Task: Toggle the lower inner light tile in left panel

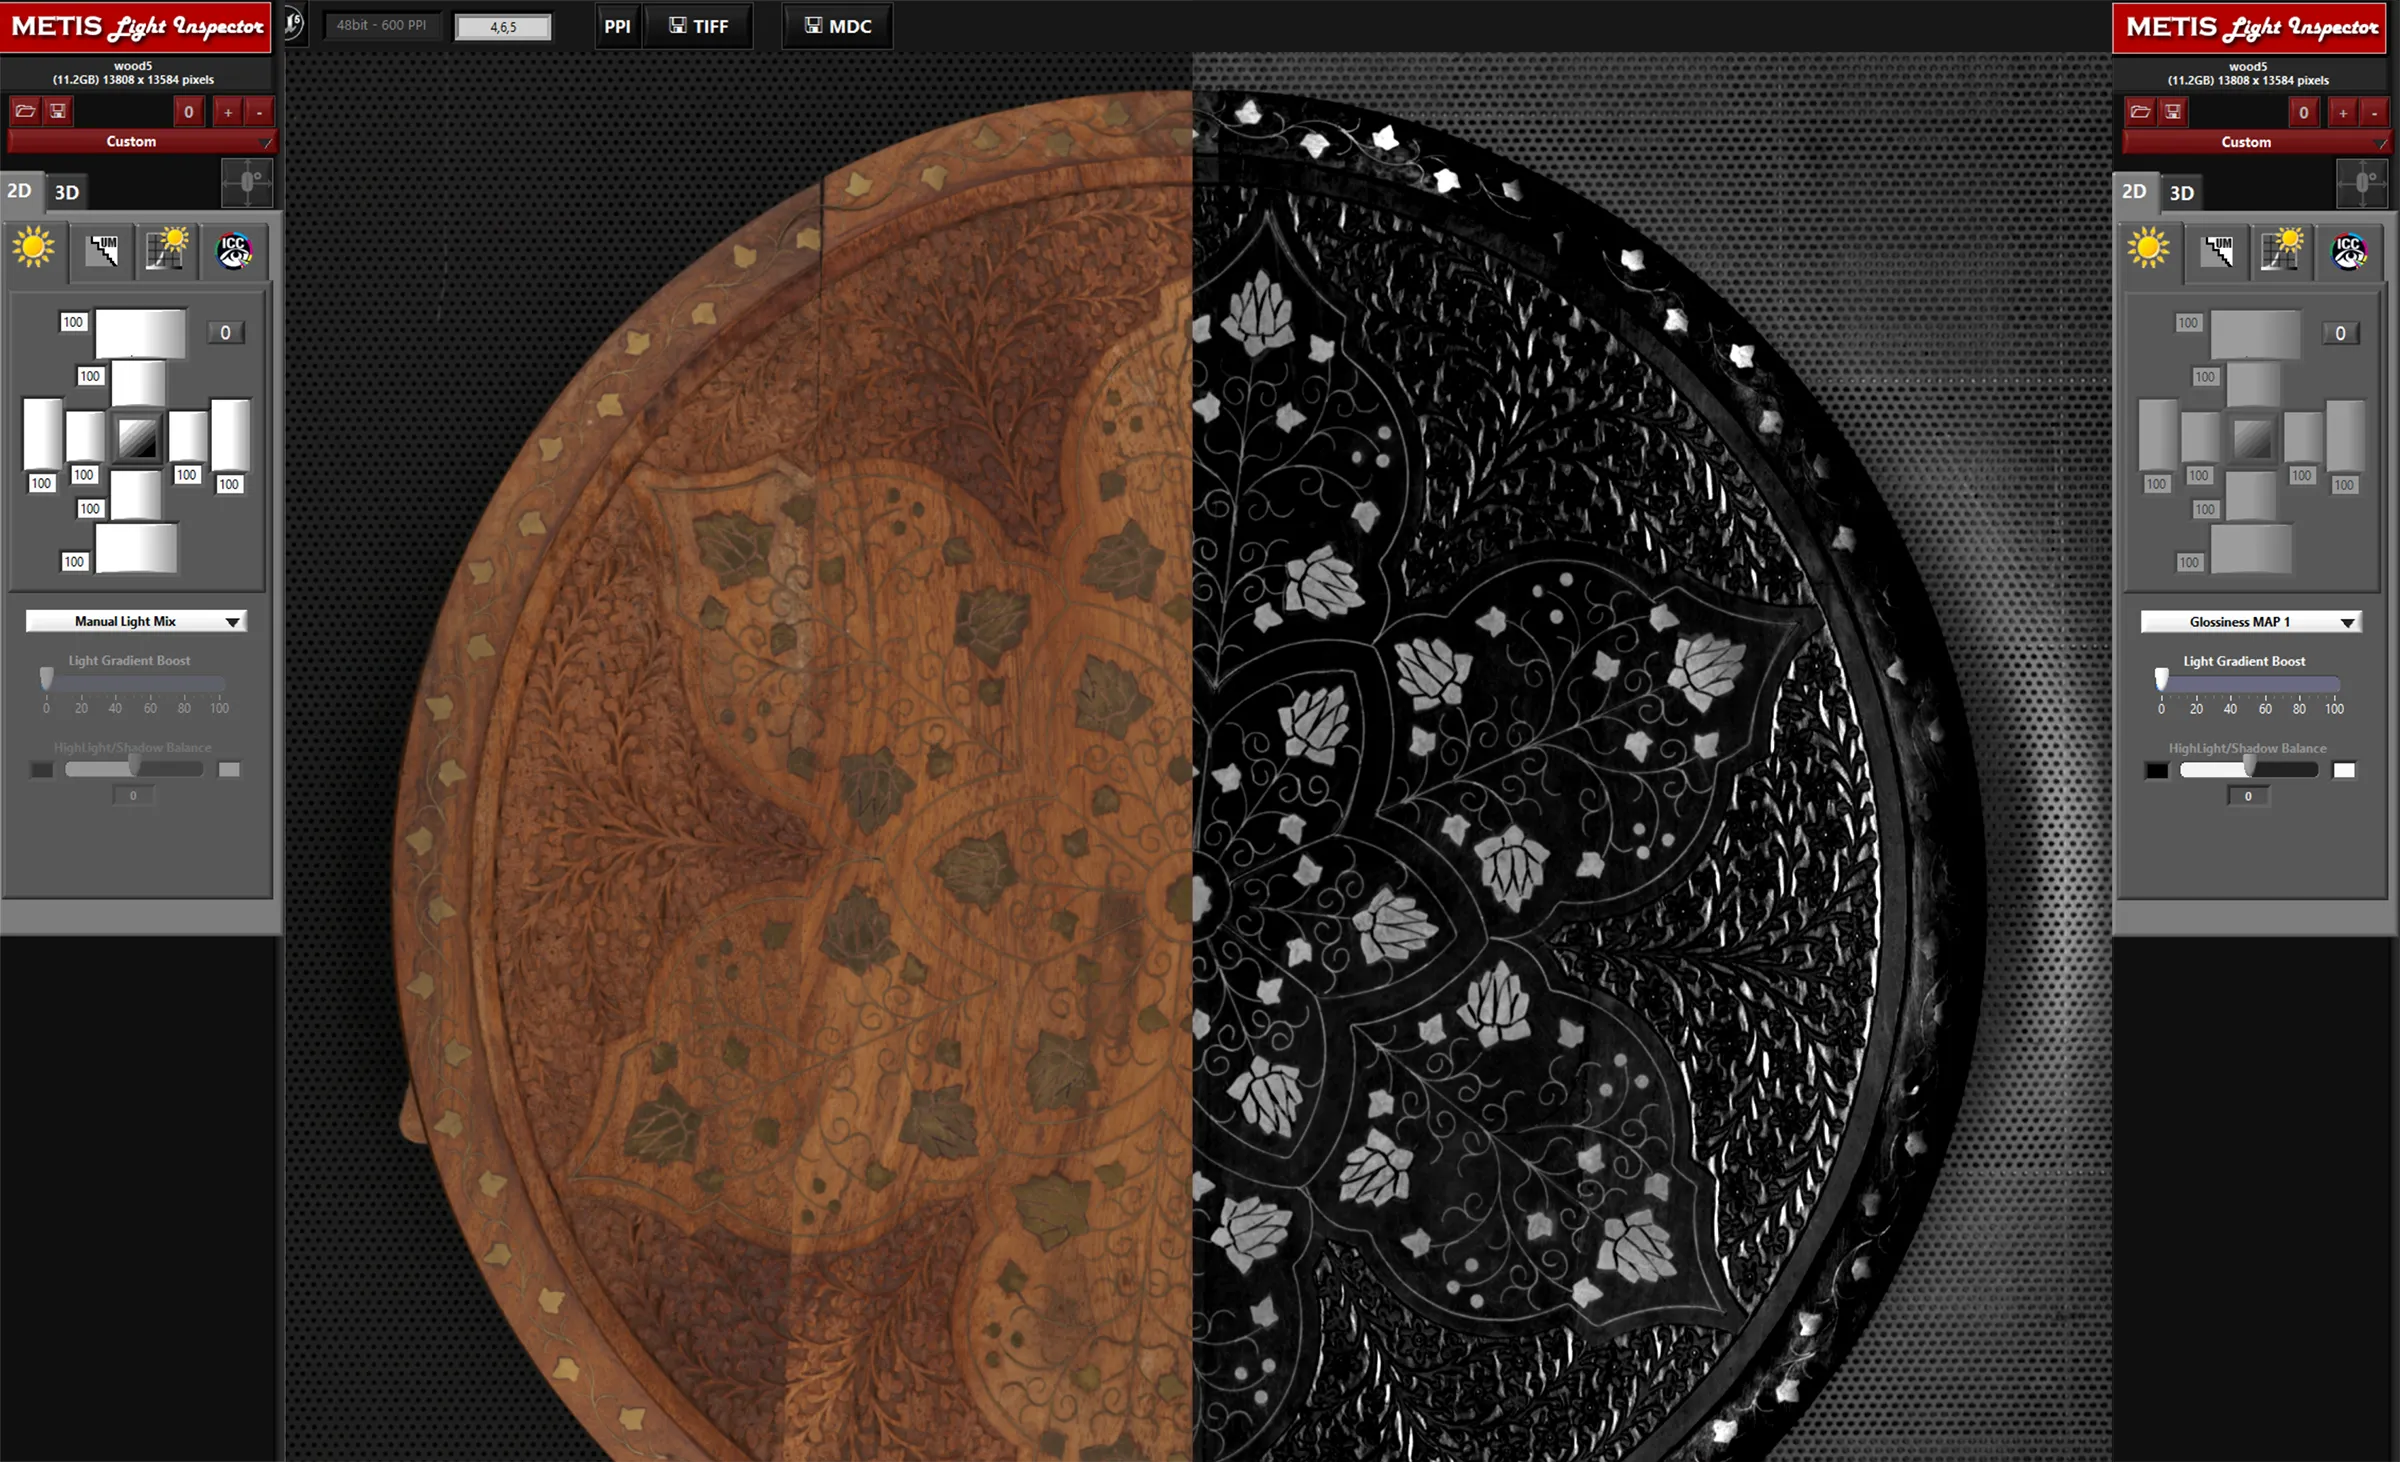Action: pyautogui.click(x=136, y=494)
